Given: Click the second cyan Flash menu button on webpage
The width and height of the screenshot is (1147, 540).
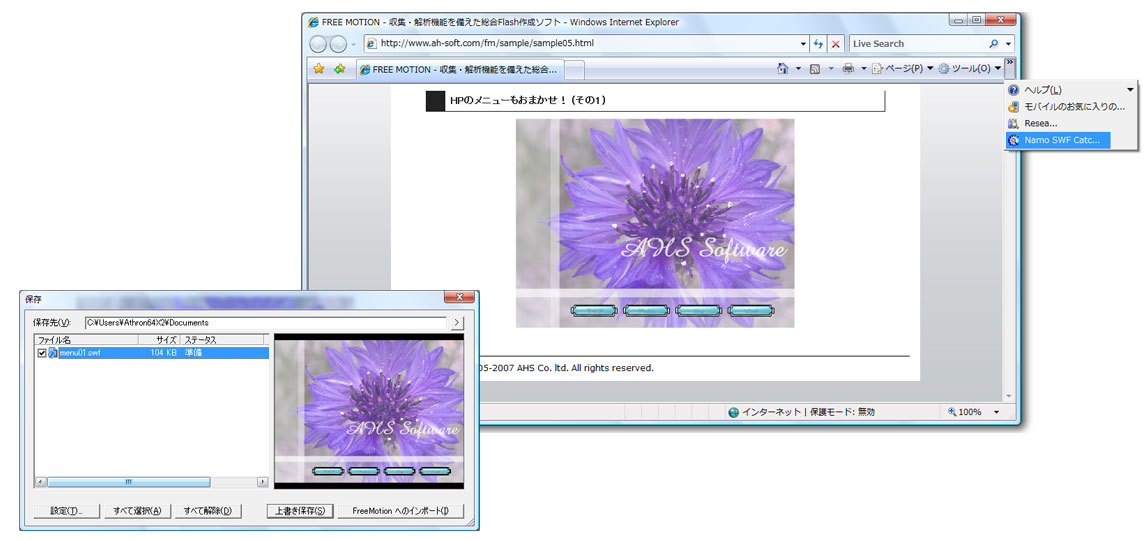Looking at the screenshot, I should click(647, 312).
